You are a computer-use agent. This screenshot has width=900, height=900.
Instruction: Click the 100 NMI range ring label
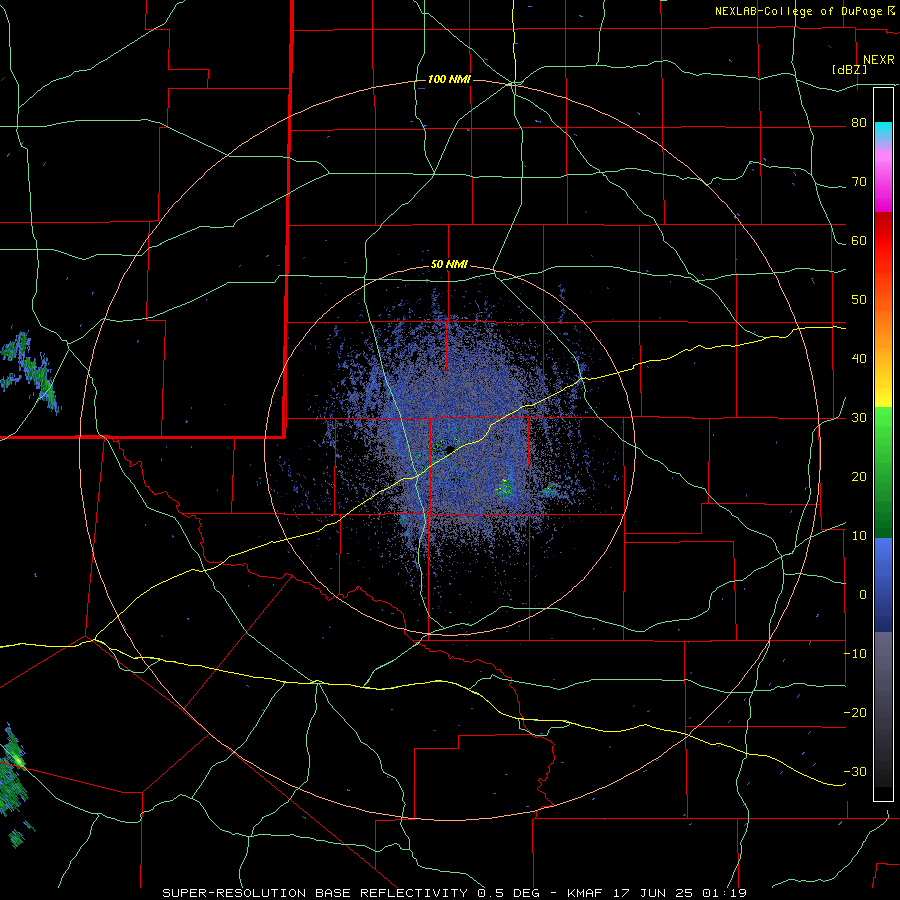(449, 79)
